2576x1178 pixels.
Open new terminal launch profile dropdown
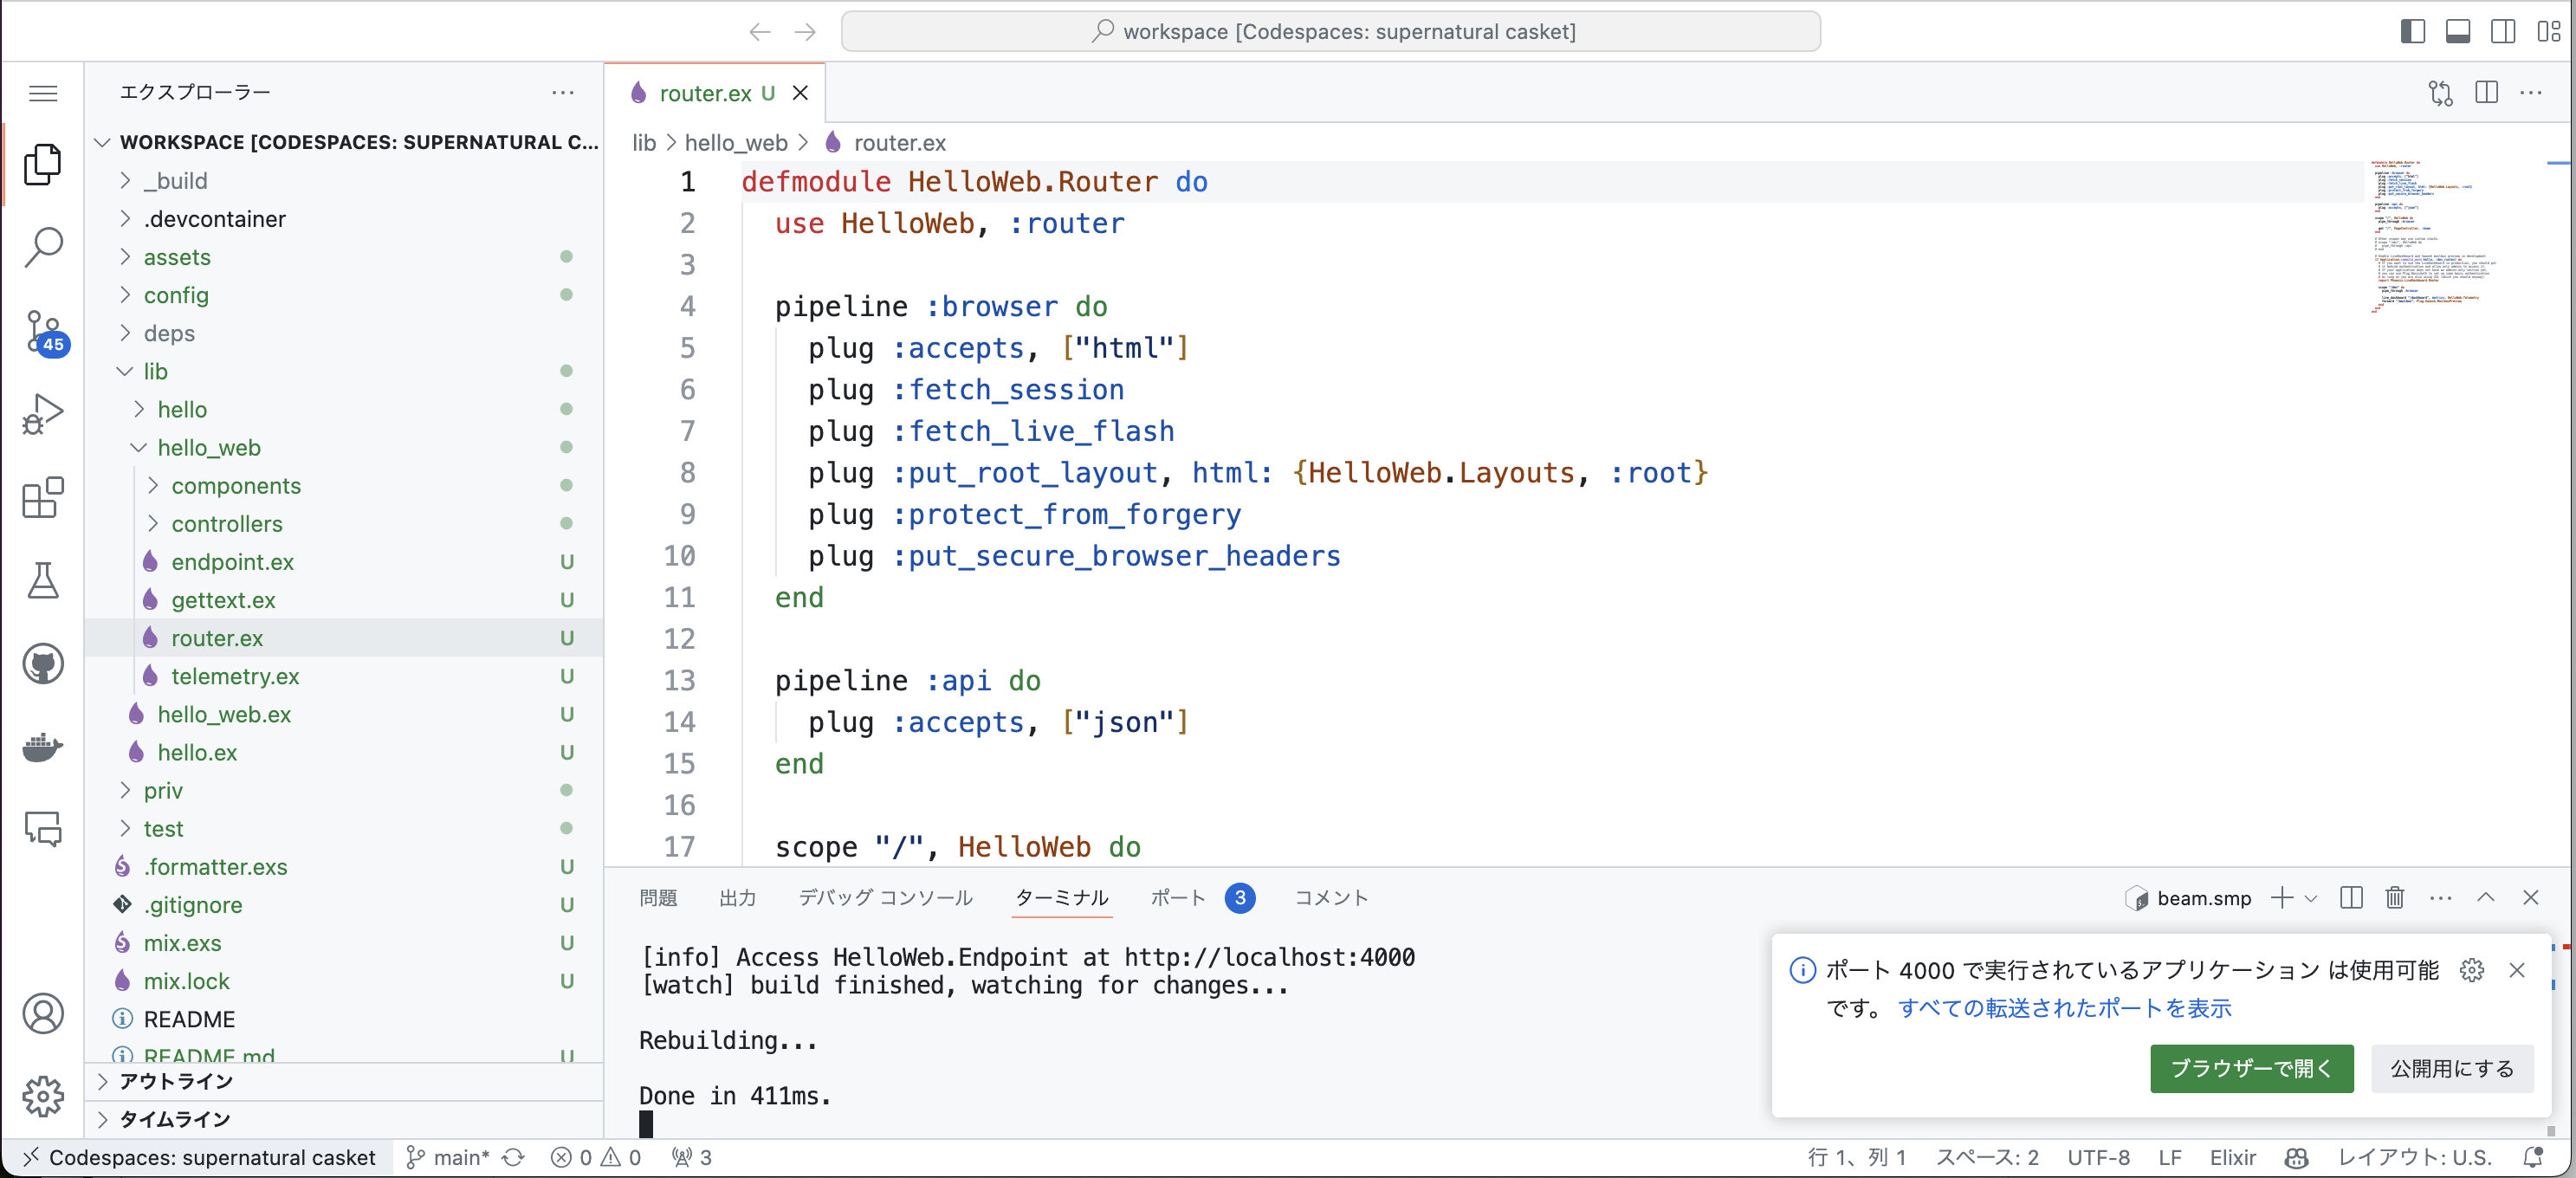coord(2311,898)
